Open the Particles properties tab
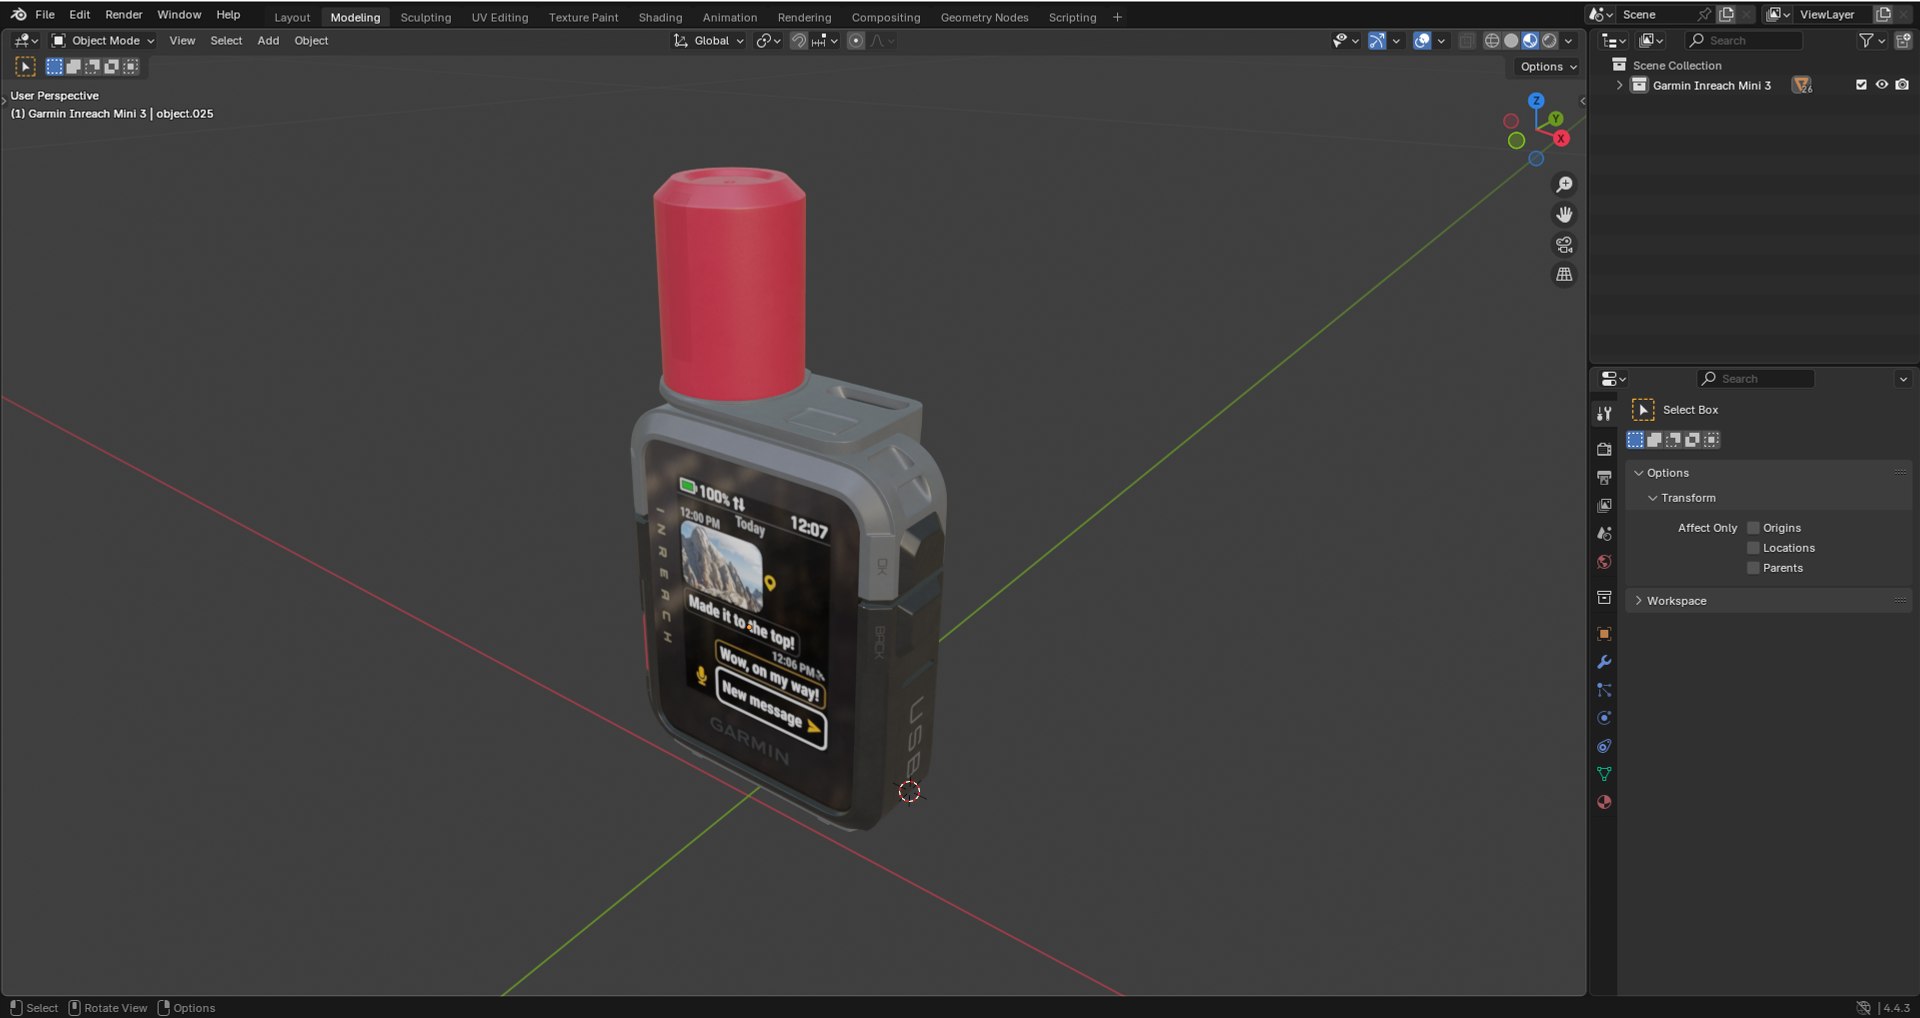The width and height of the screenshot is (1920, 1018). (1604, 690)
